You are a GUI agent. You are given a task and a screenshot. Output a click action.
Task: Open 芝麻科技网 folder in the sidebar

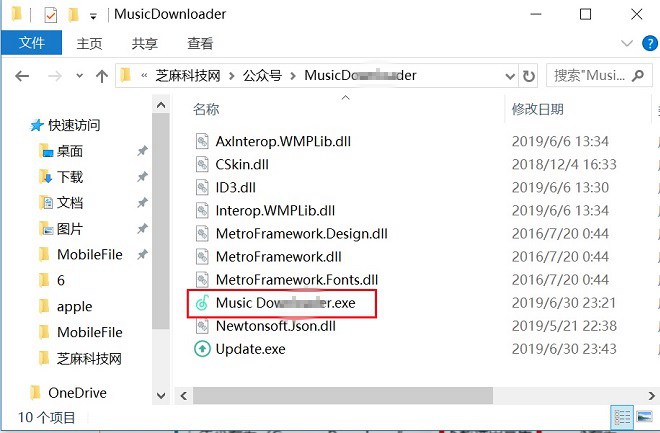tap(89, 359)
